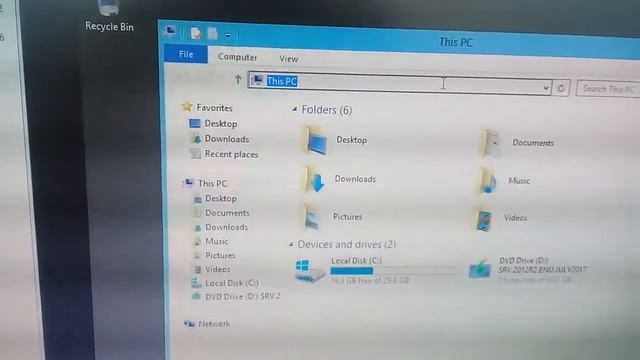Click the Up one level arrow
The height and width of the screenshot is (360, 640).
pyautogui.click(x=238, y=80)
